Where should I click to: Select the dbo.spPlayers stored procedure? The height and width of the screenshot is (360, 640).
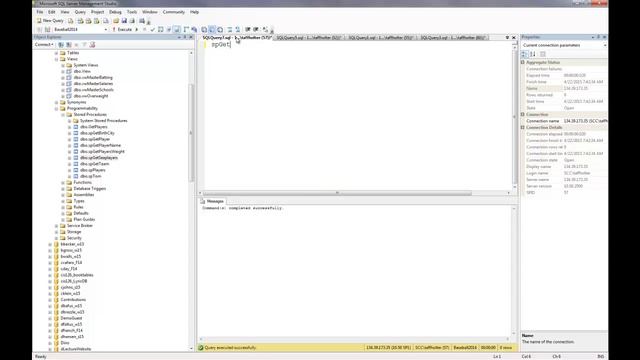93,170
